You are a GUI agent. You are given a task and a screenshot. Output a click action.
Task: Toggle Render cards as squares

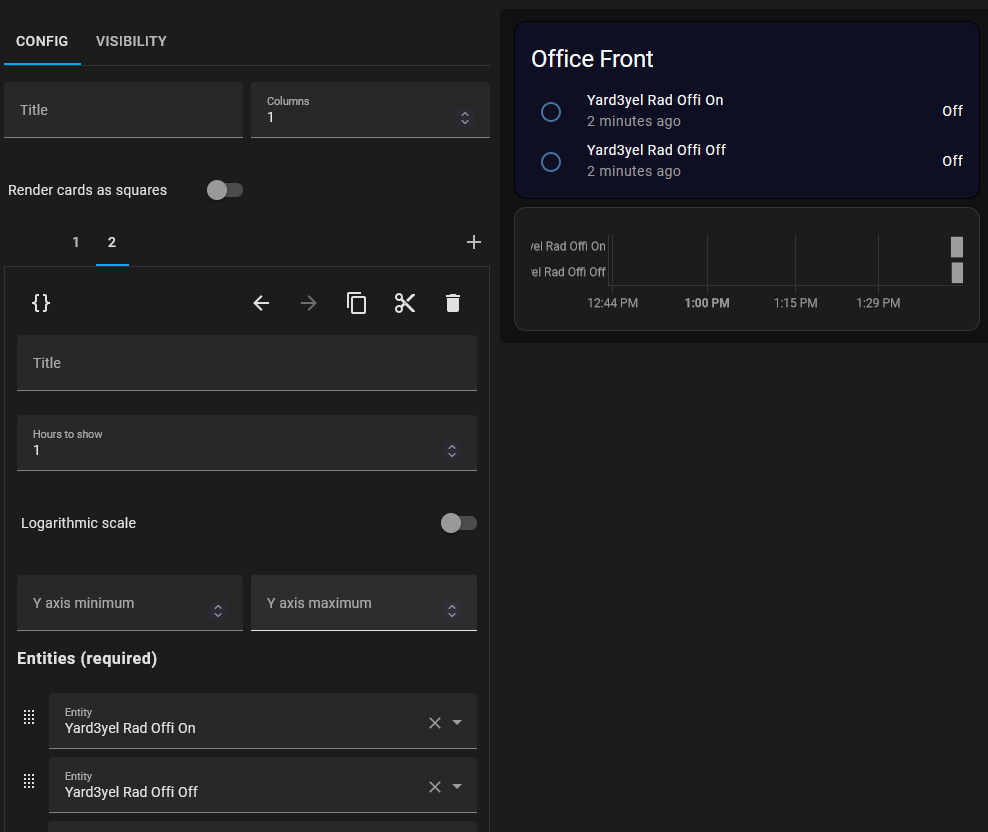pyautogui.click(x=224, y=190)
